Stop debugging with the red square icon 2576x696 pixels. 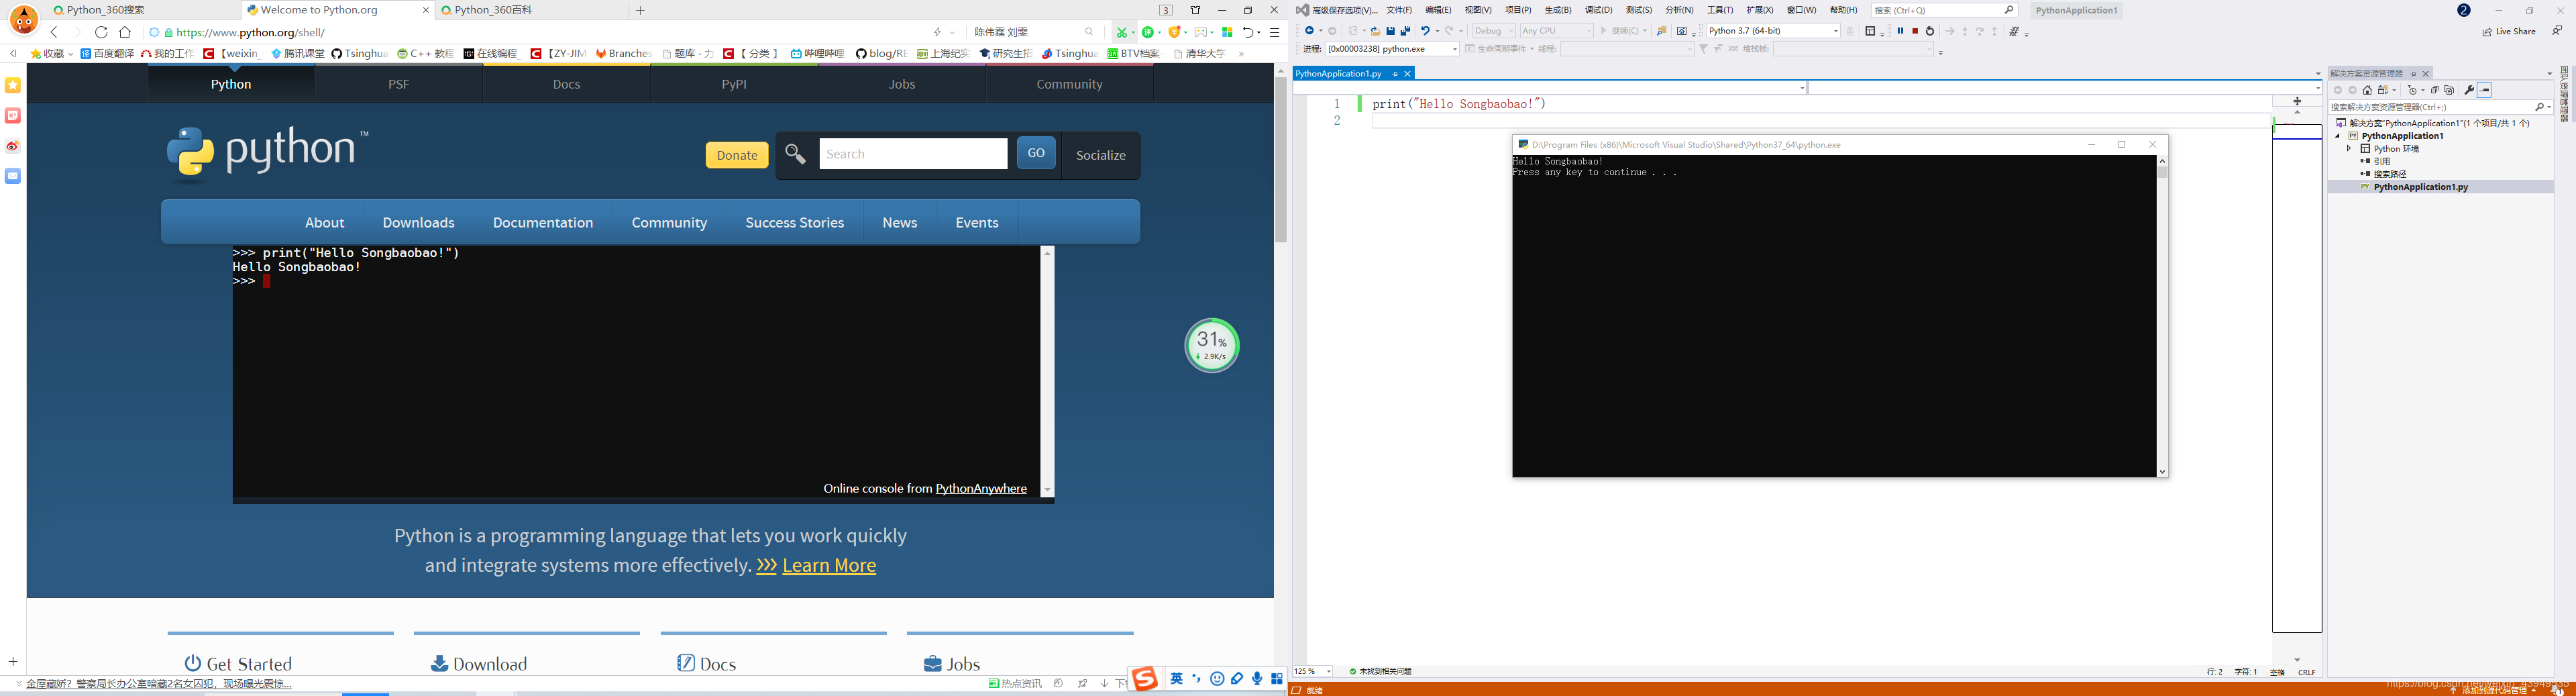(1916, 31)
